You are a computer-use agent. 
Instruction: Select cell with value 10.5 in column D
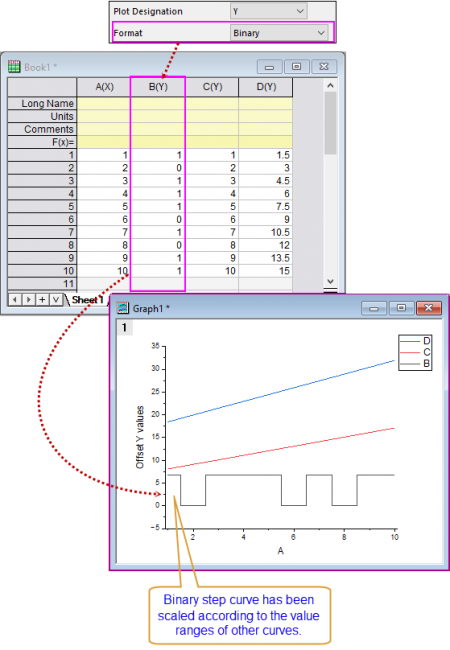[266, 232]
